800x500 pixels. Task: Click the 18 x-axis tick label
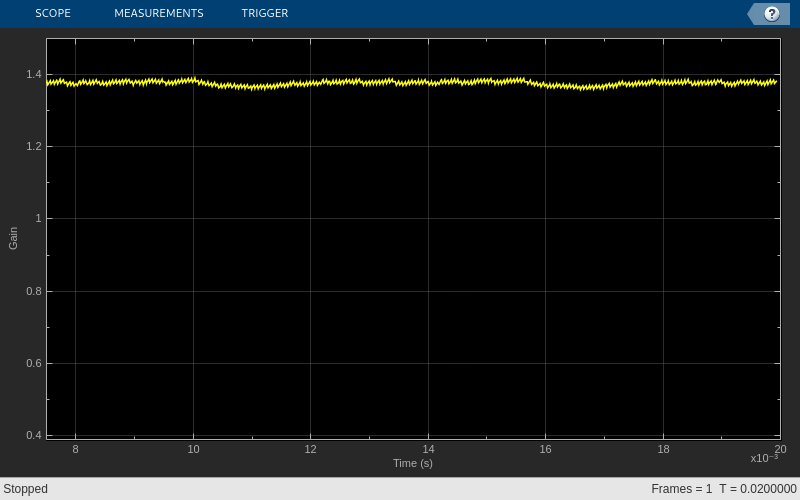click(x=663, y=449)
